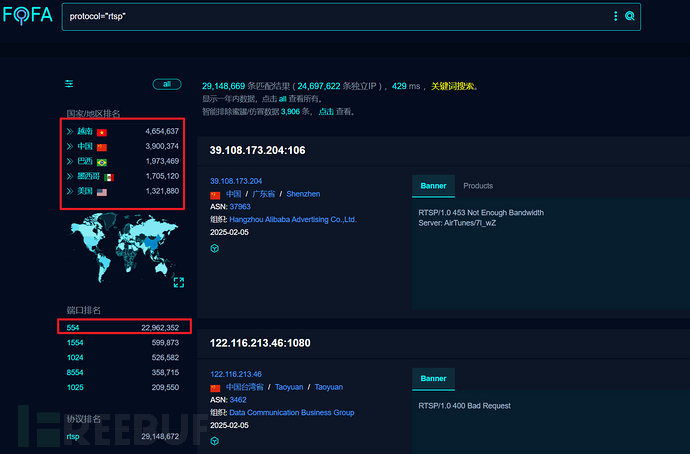Click the Vietnam flag icon
Viewport: 690px width, 454px height.
(102, 132)
